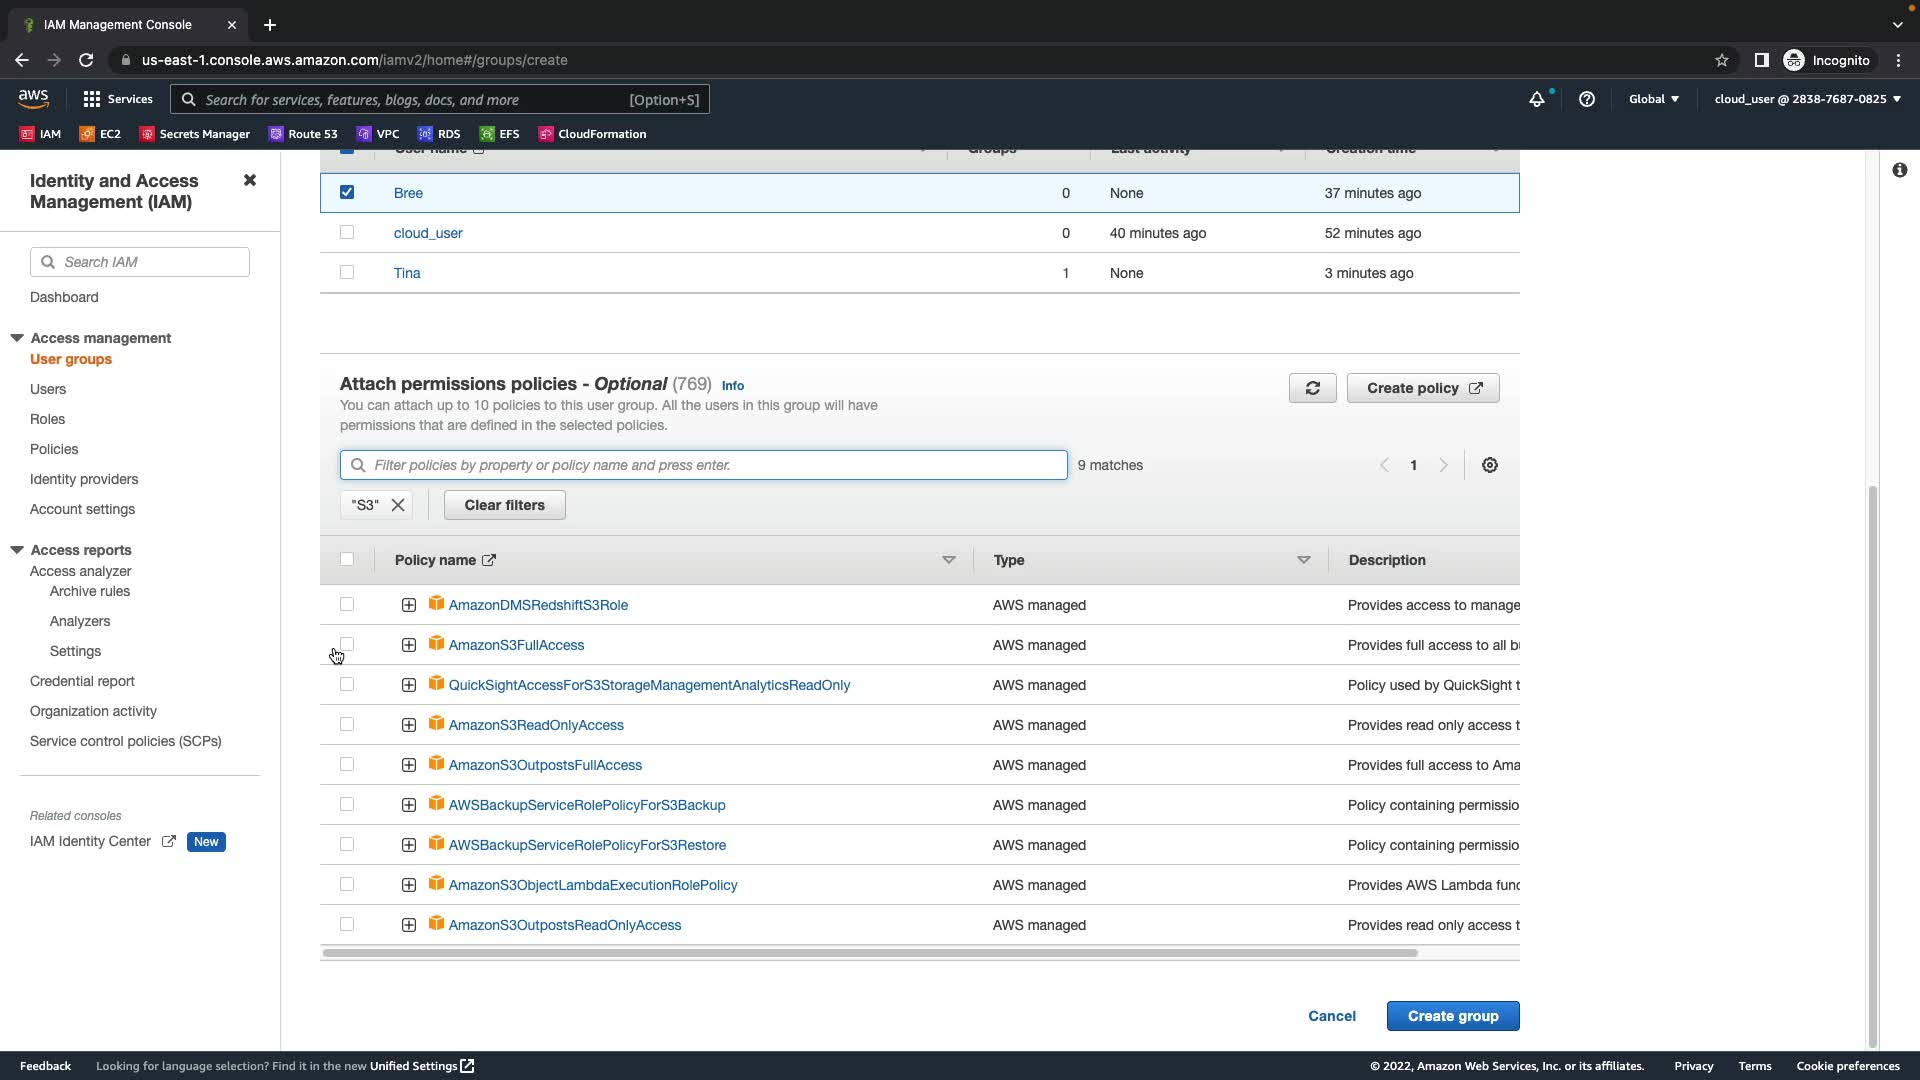Click the AWS support help icon
1920x1080 pixels.
pyautogui.click(x=1587, y=99)
